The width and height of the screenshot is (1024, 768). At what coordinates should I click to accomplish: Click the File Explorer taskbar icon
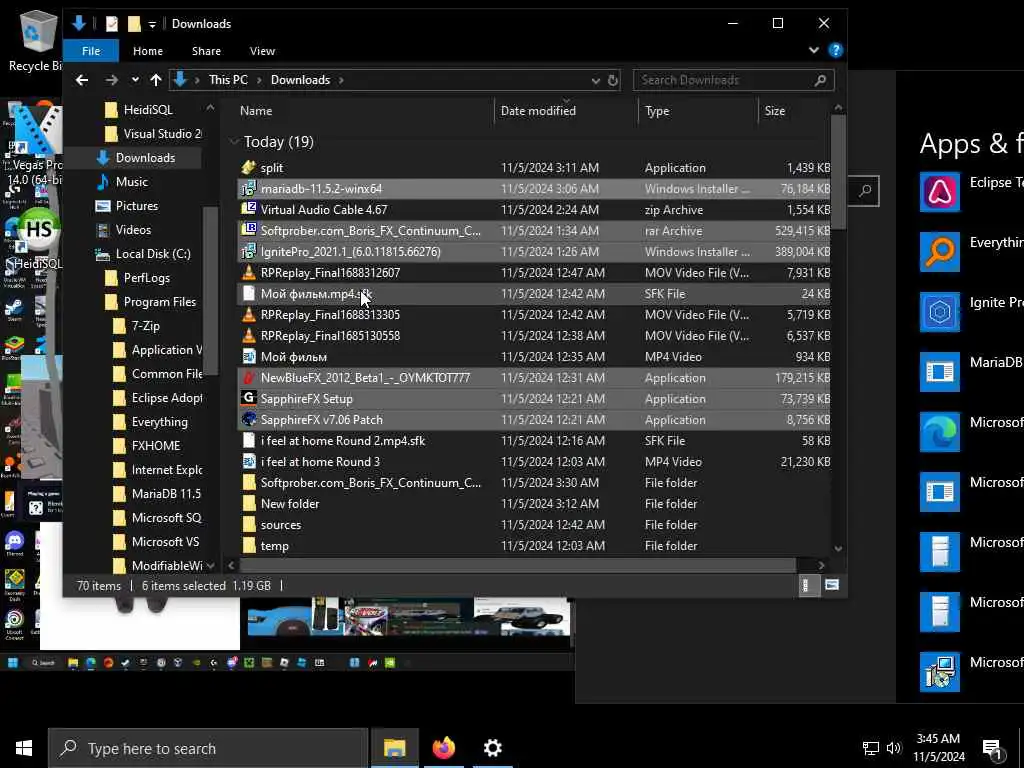[x=394, y=748]
